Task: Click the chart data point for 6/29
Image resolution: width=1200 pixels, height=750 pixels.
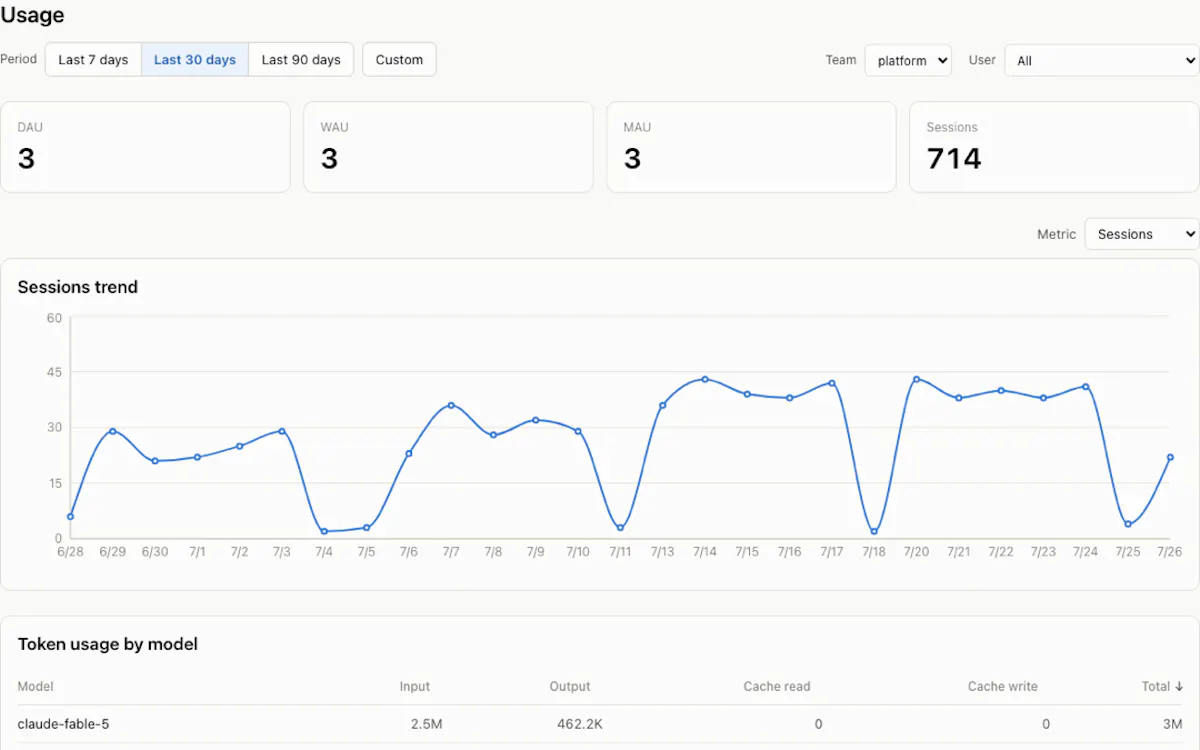Action: point(113,431)
